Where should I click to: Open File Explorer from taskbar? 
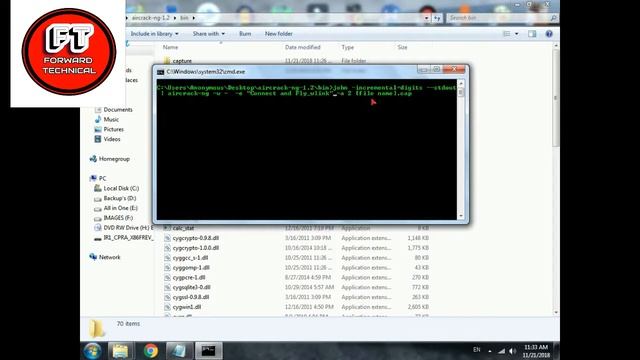[120, 351]
